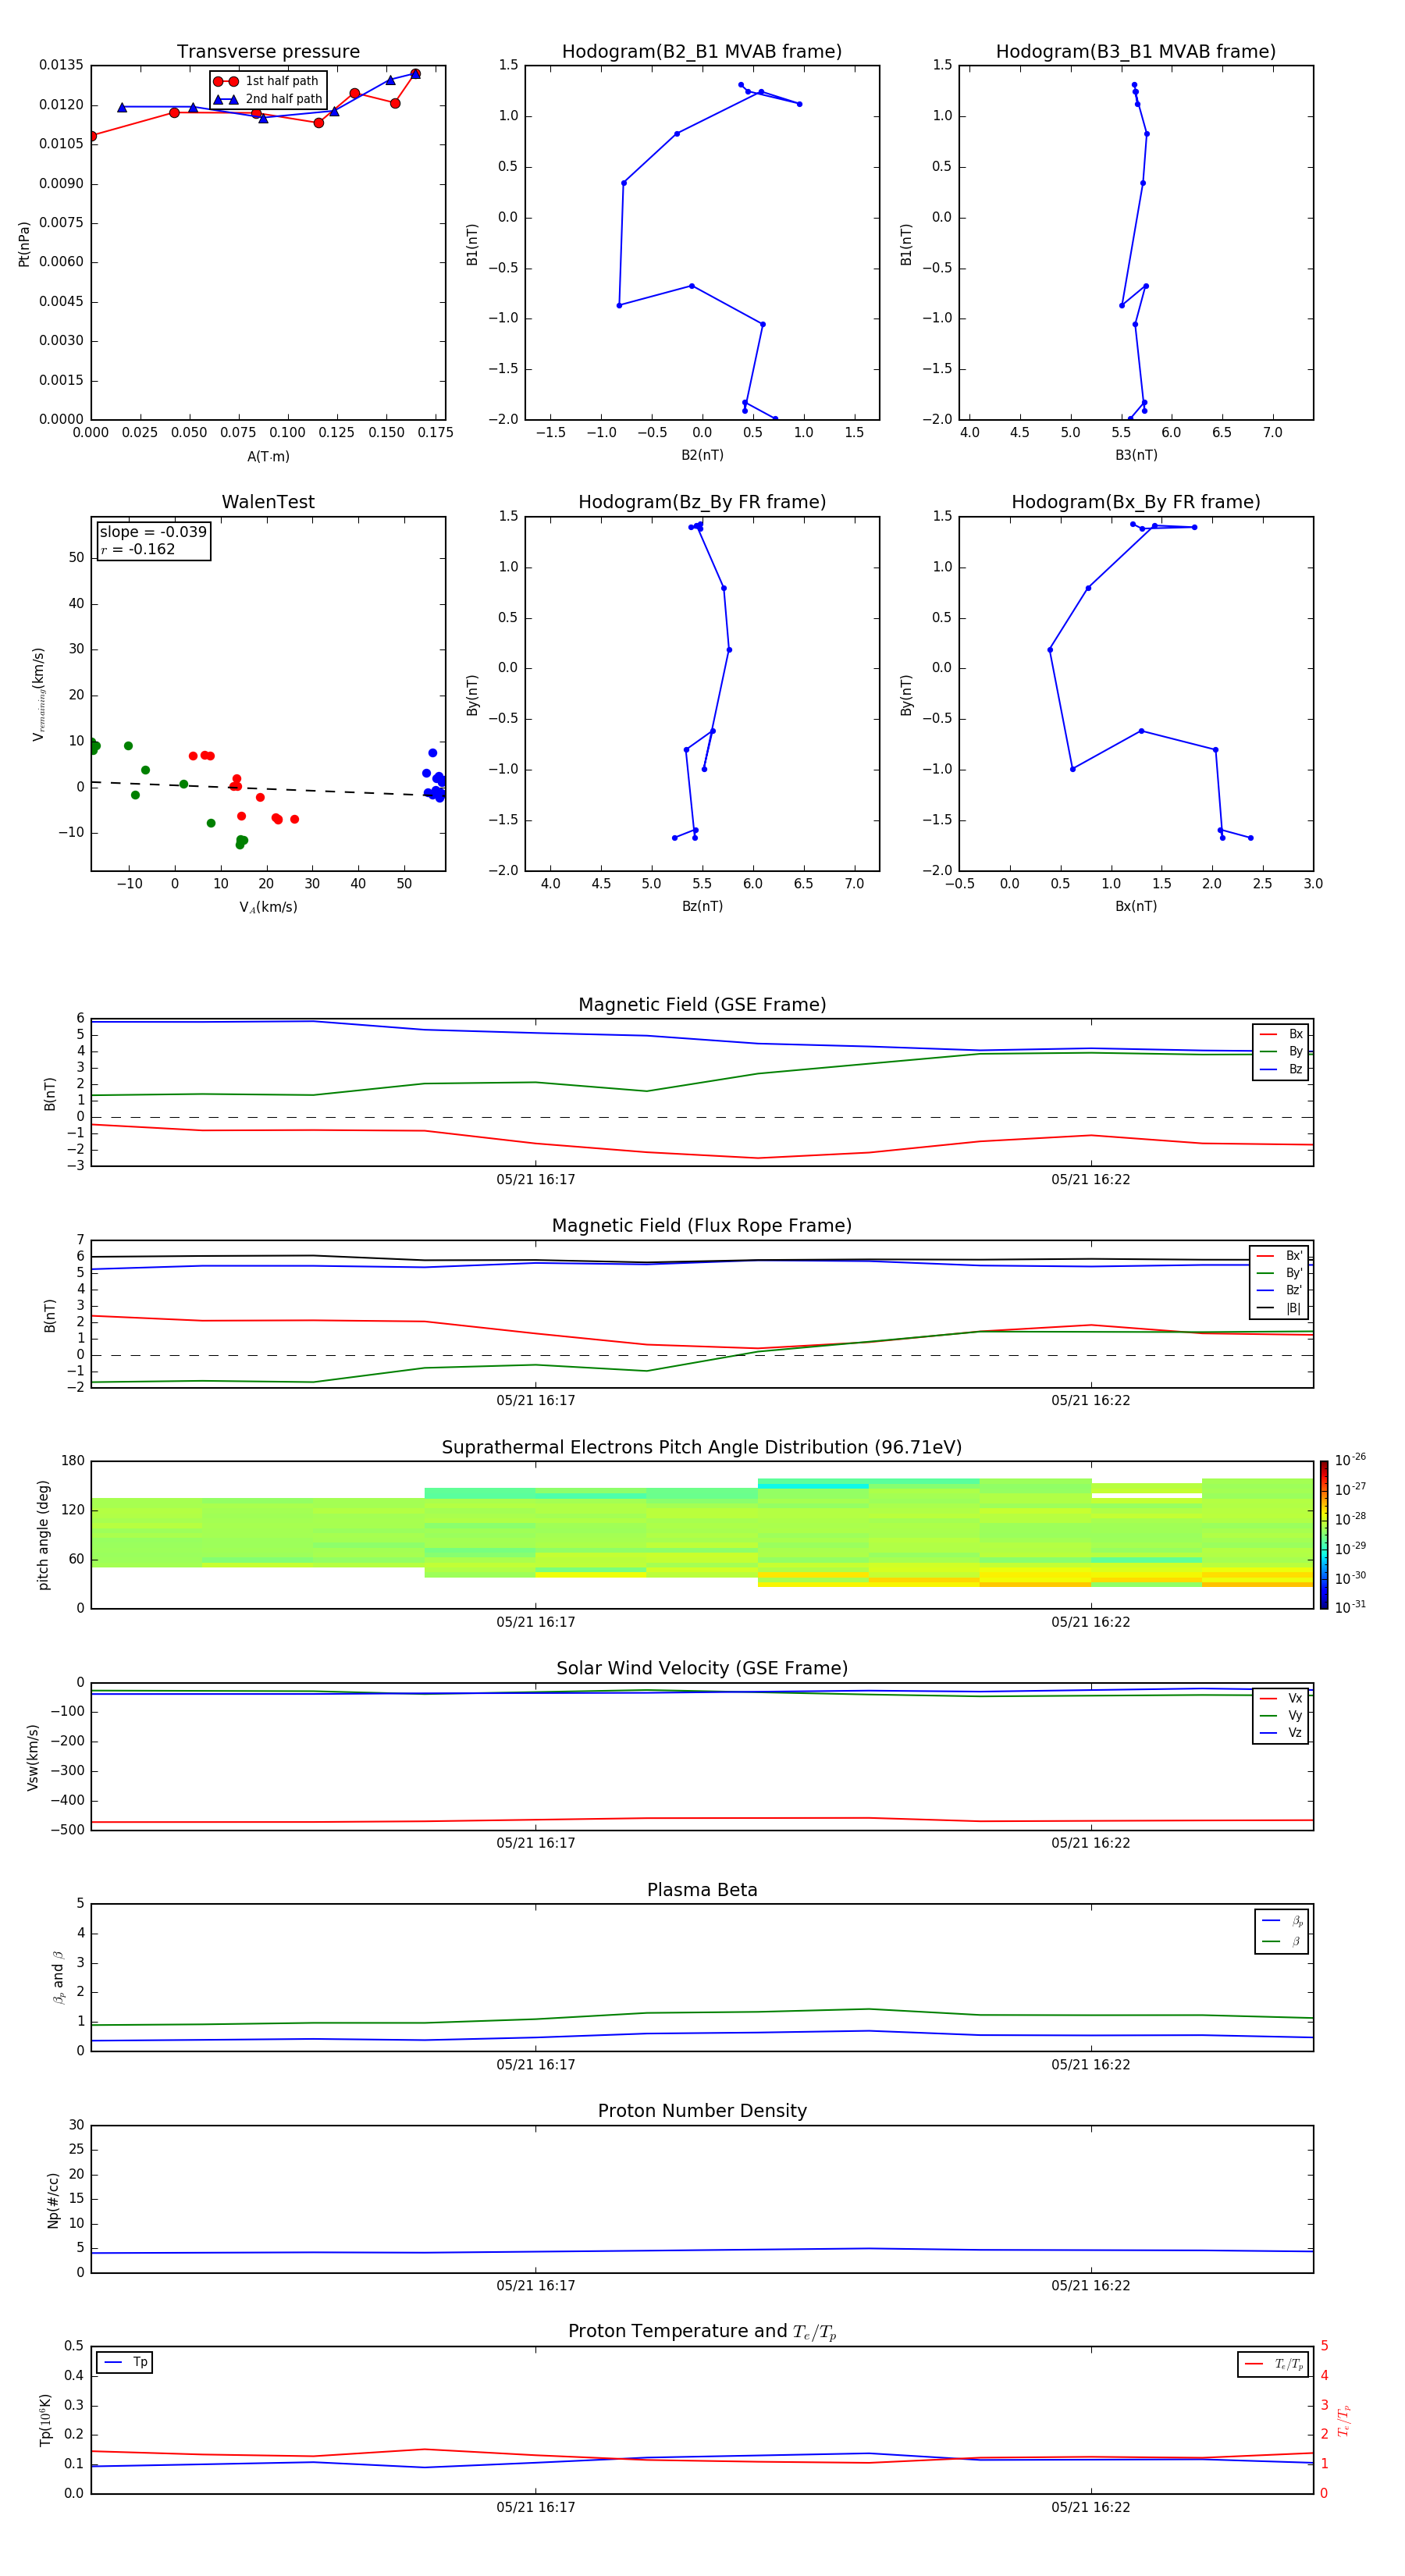Click '2nd half path' legend entry
1405x2576 pixels.
pos(267,99)
